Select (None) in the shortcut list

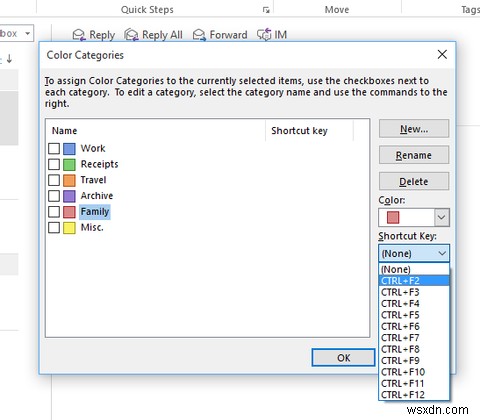[414, 269]
